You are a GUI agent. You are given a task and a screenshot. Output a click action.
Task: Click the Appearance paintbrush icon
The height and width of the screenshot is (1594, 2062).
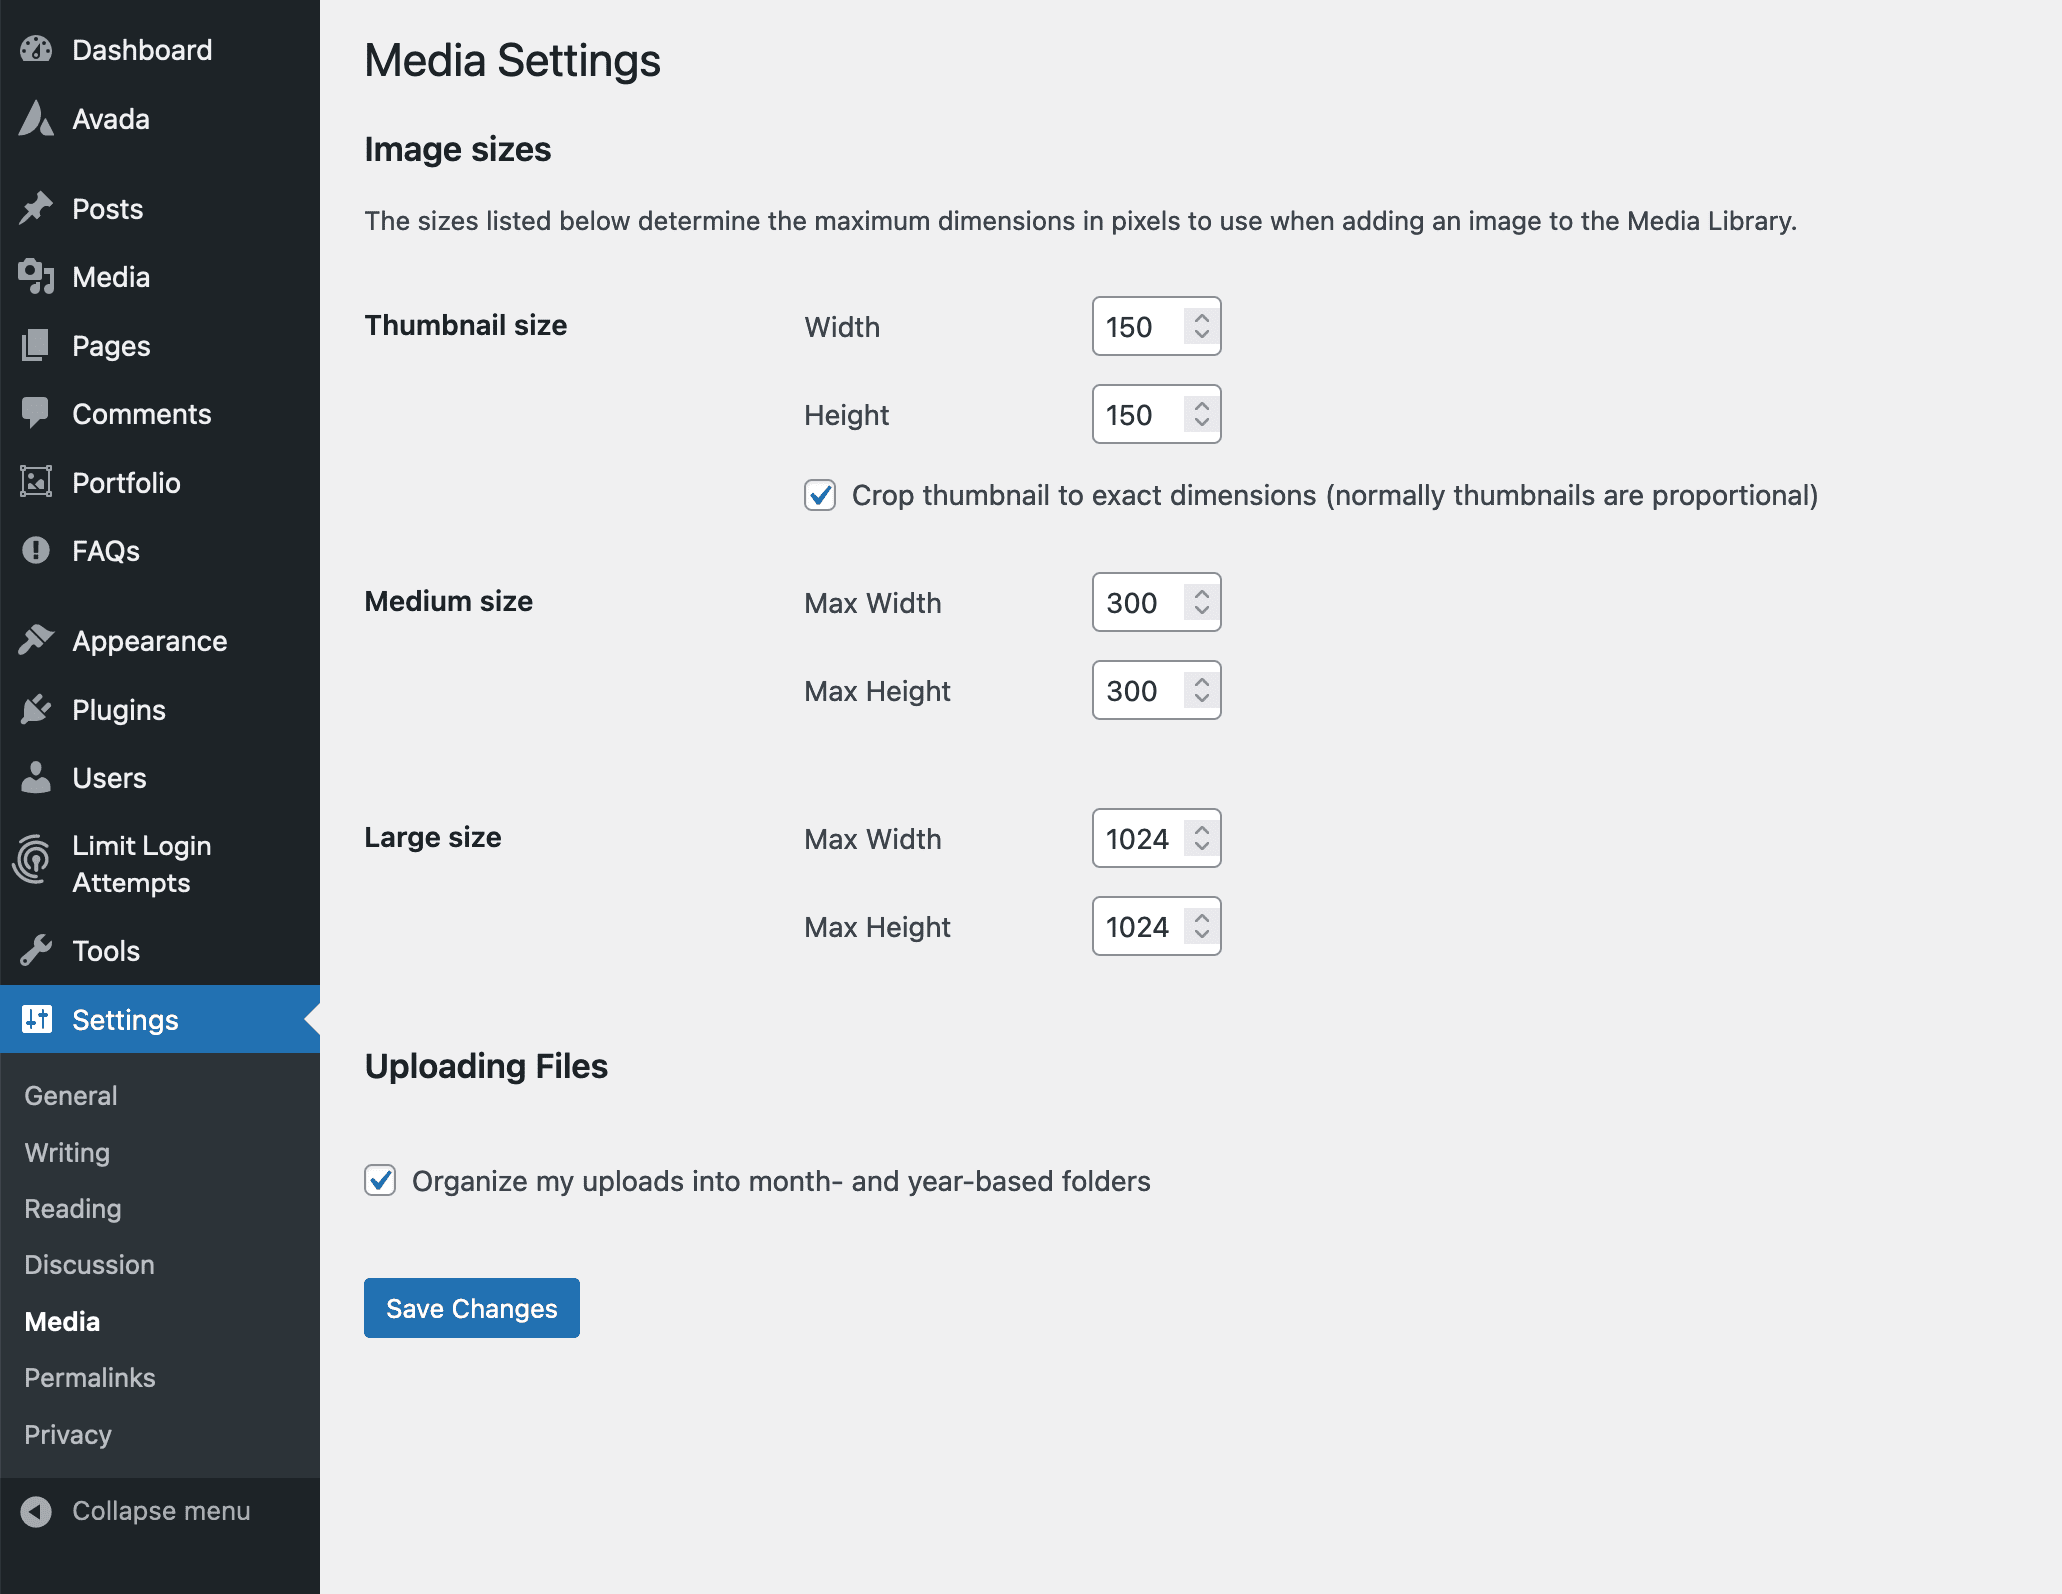36,640
